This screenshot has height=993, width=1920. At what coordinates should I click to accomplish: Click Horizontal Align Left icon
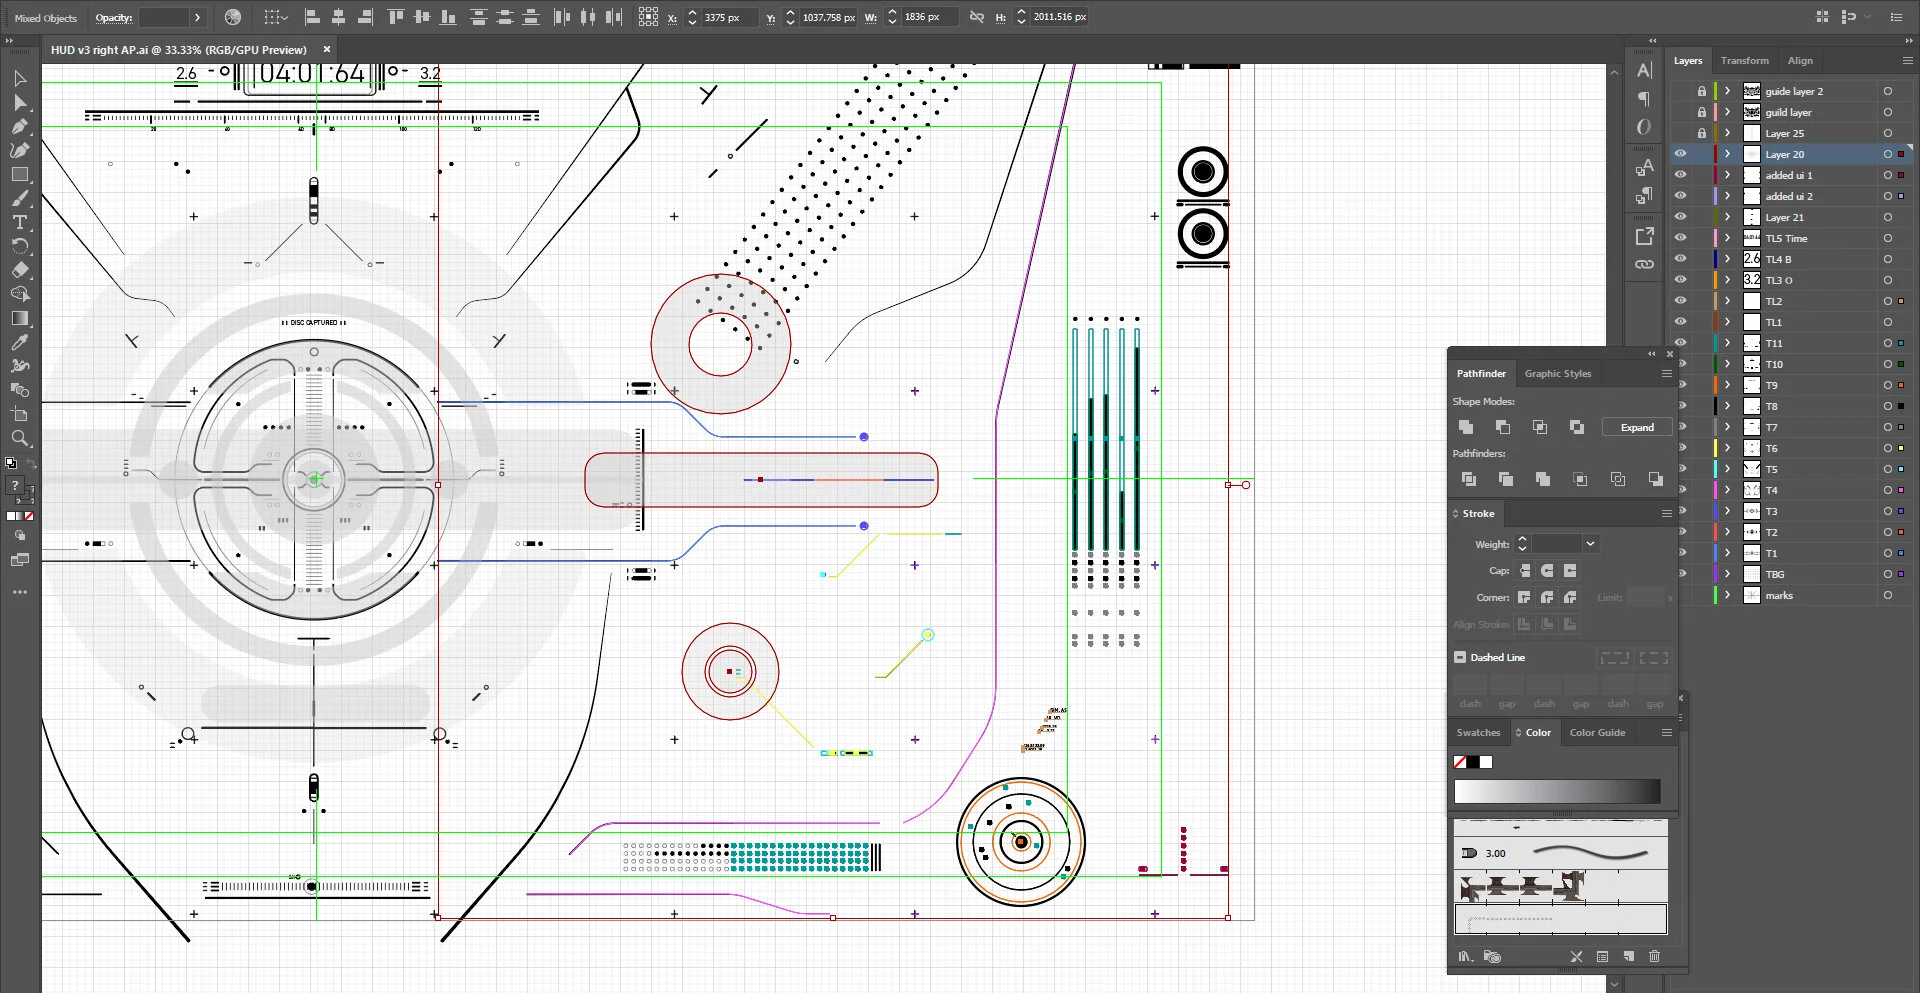click(312, 17)
